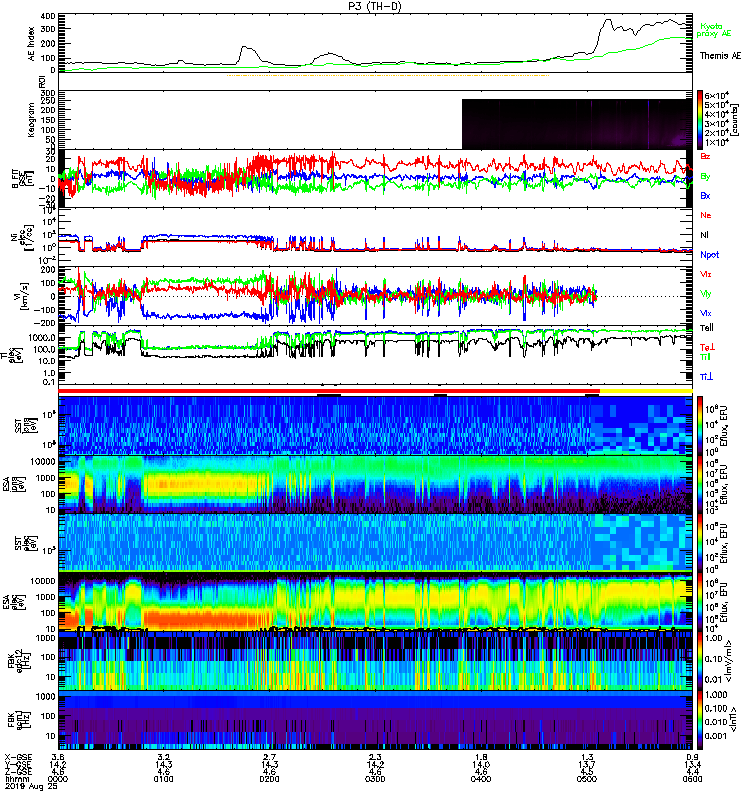The width and height of the screenshot is (750, 800).
Task: Click the red Bz legend label
Action: click(x=705, y=156)
